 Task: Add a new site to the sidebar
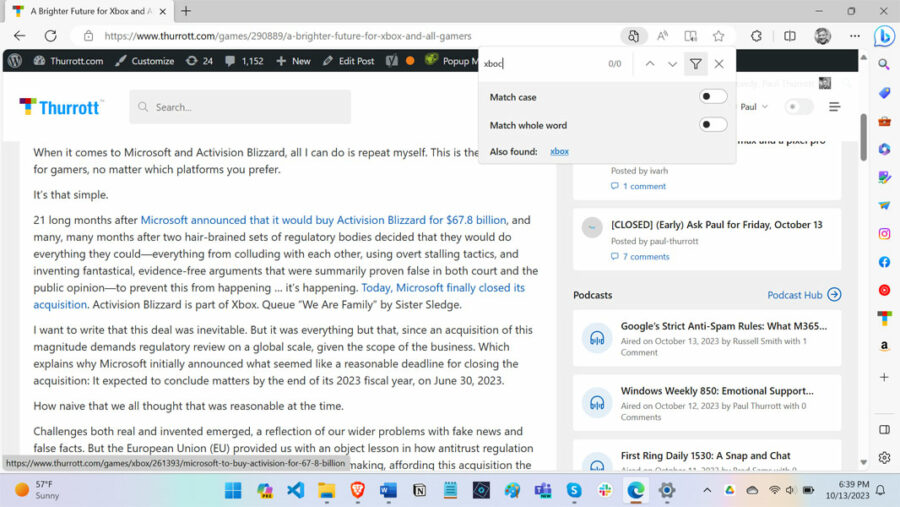click(884, 377)
